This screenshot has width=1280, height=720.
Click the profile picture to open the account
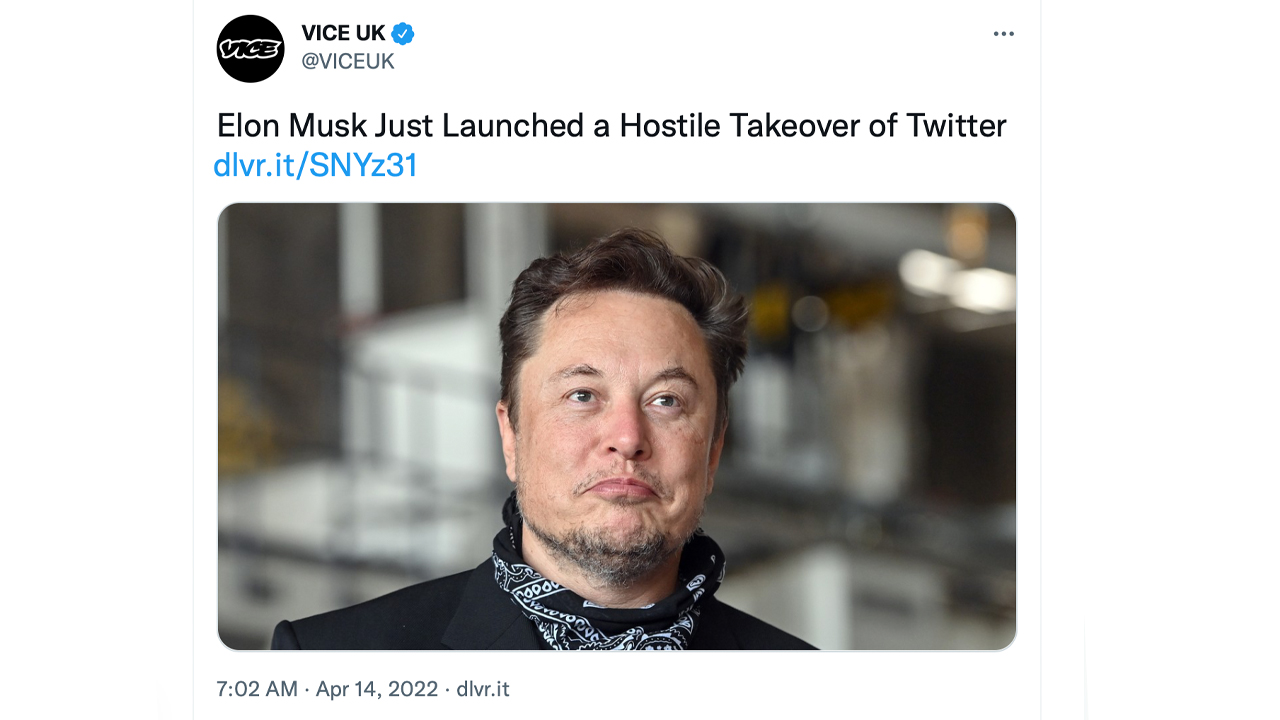[x=250, y=48]
